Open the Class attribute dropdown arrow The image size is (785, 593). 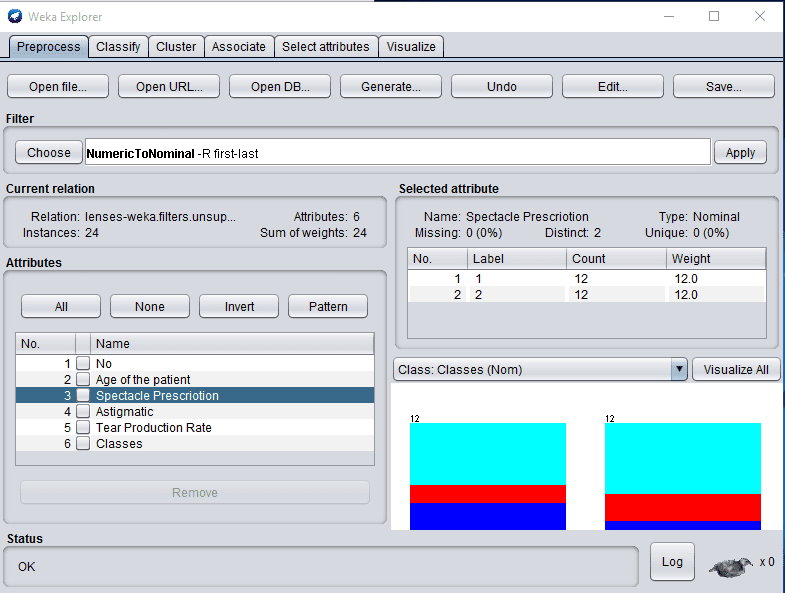pos(679,370)
